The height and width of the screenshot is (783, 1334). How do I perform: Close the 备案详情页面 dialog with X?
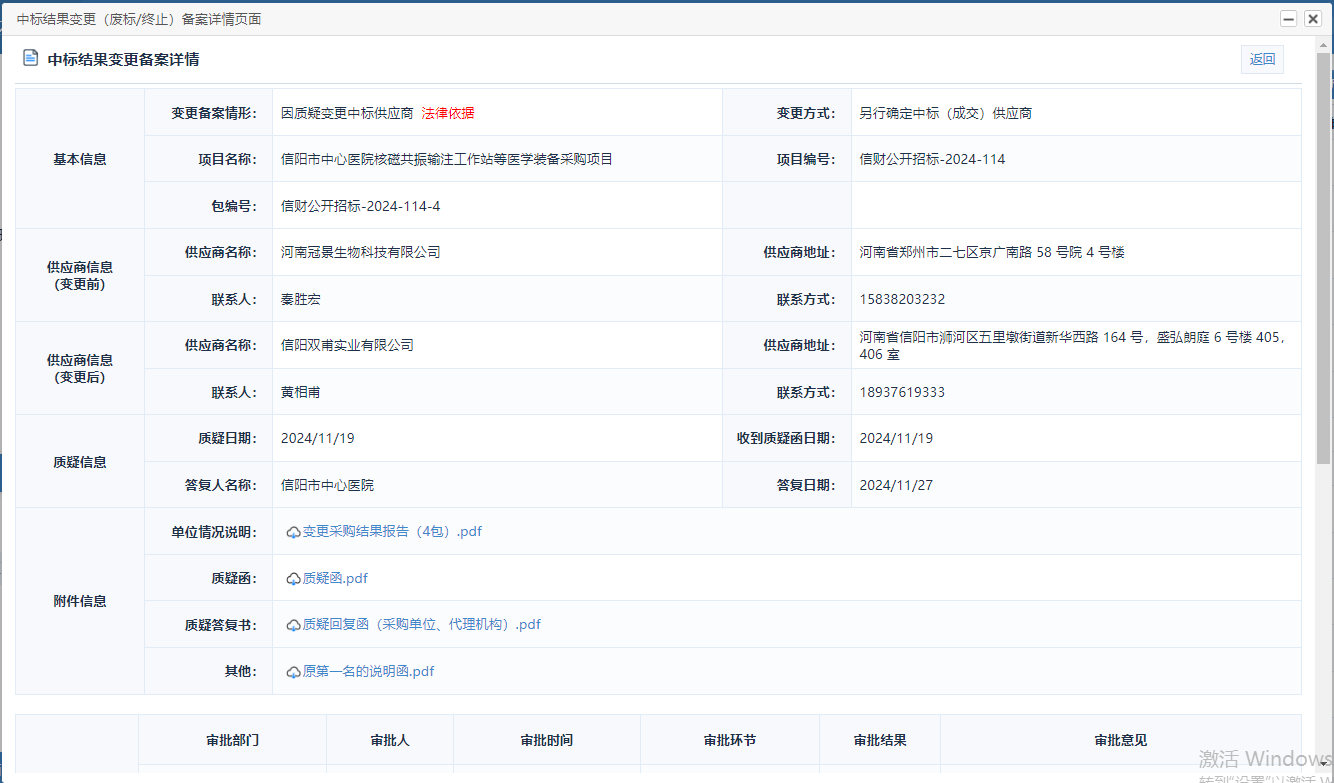(x=1310, y=19)
